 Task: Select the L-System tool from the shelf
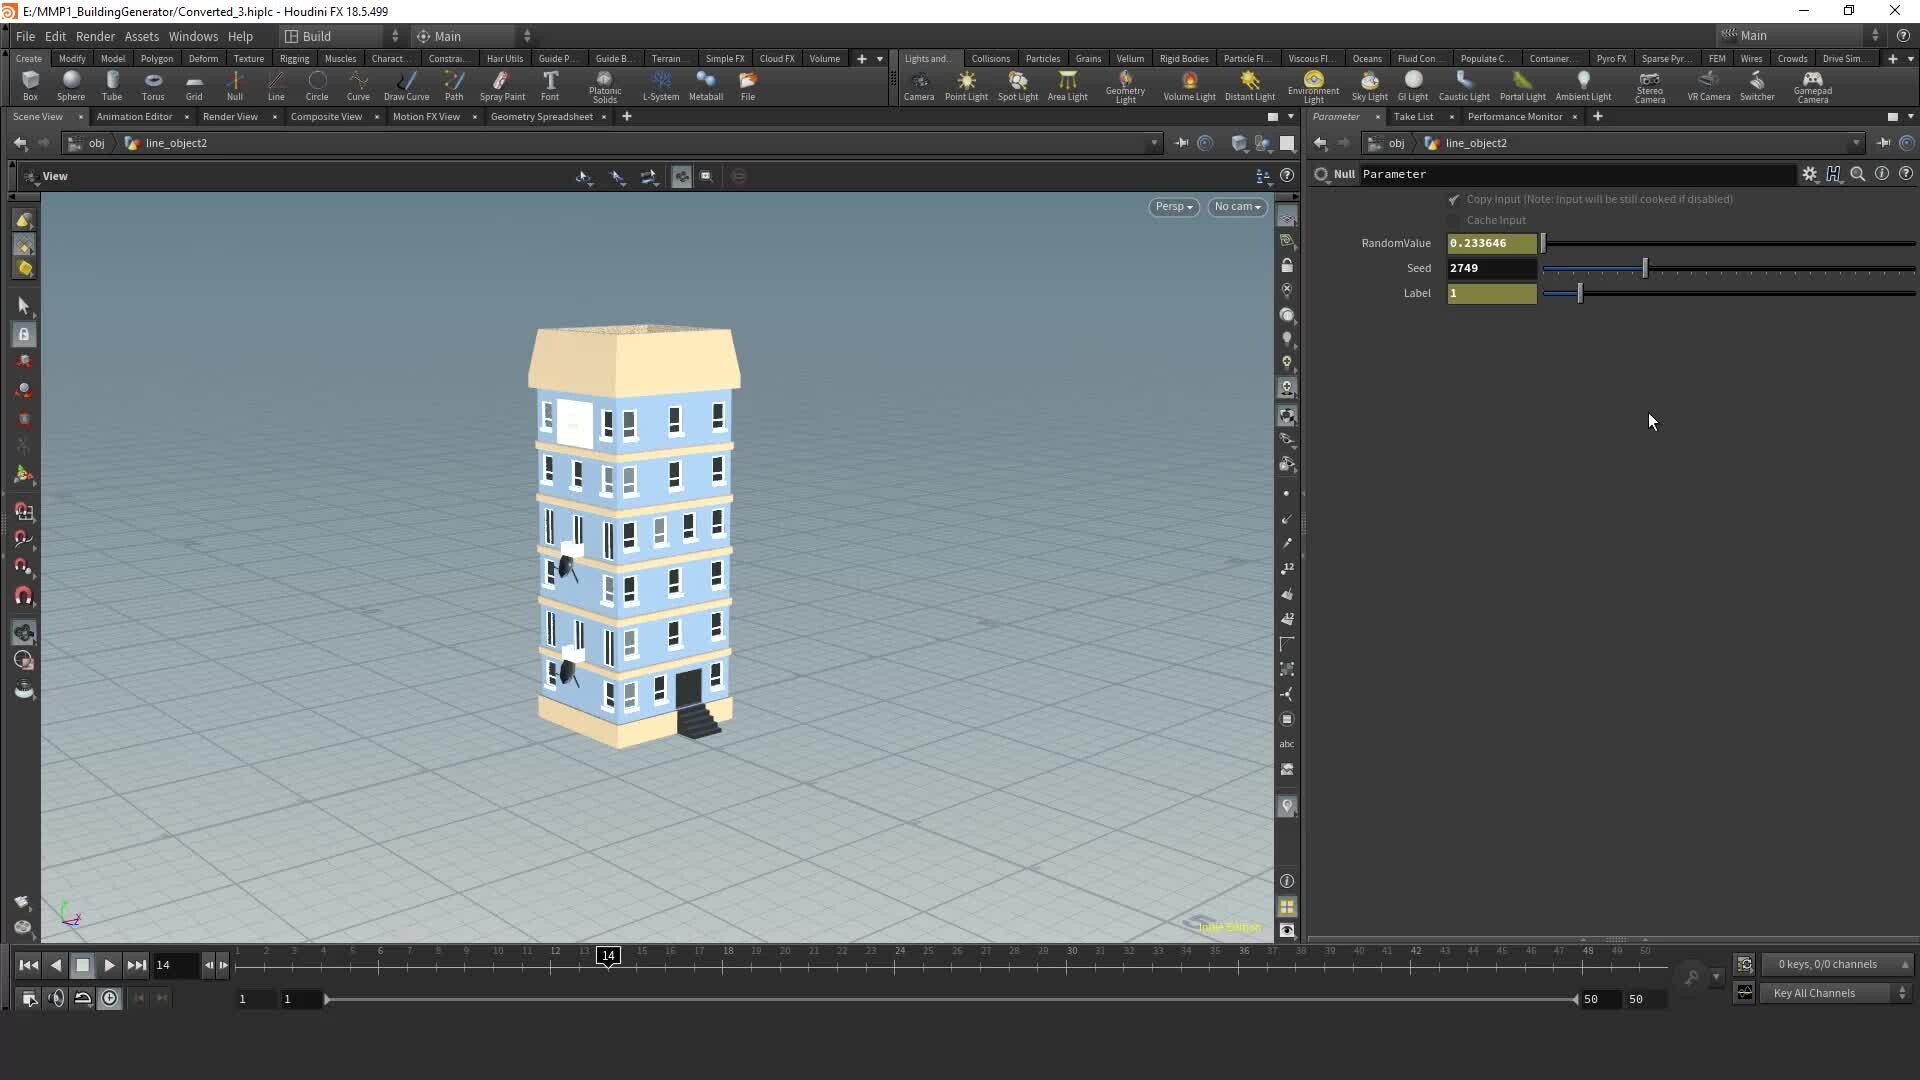(662, 85)
